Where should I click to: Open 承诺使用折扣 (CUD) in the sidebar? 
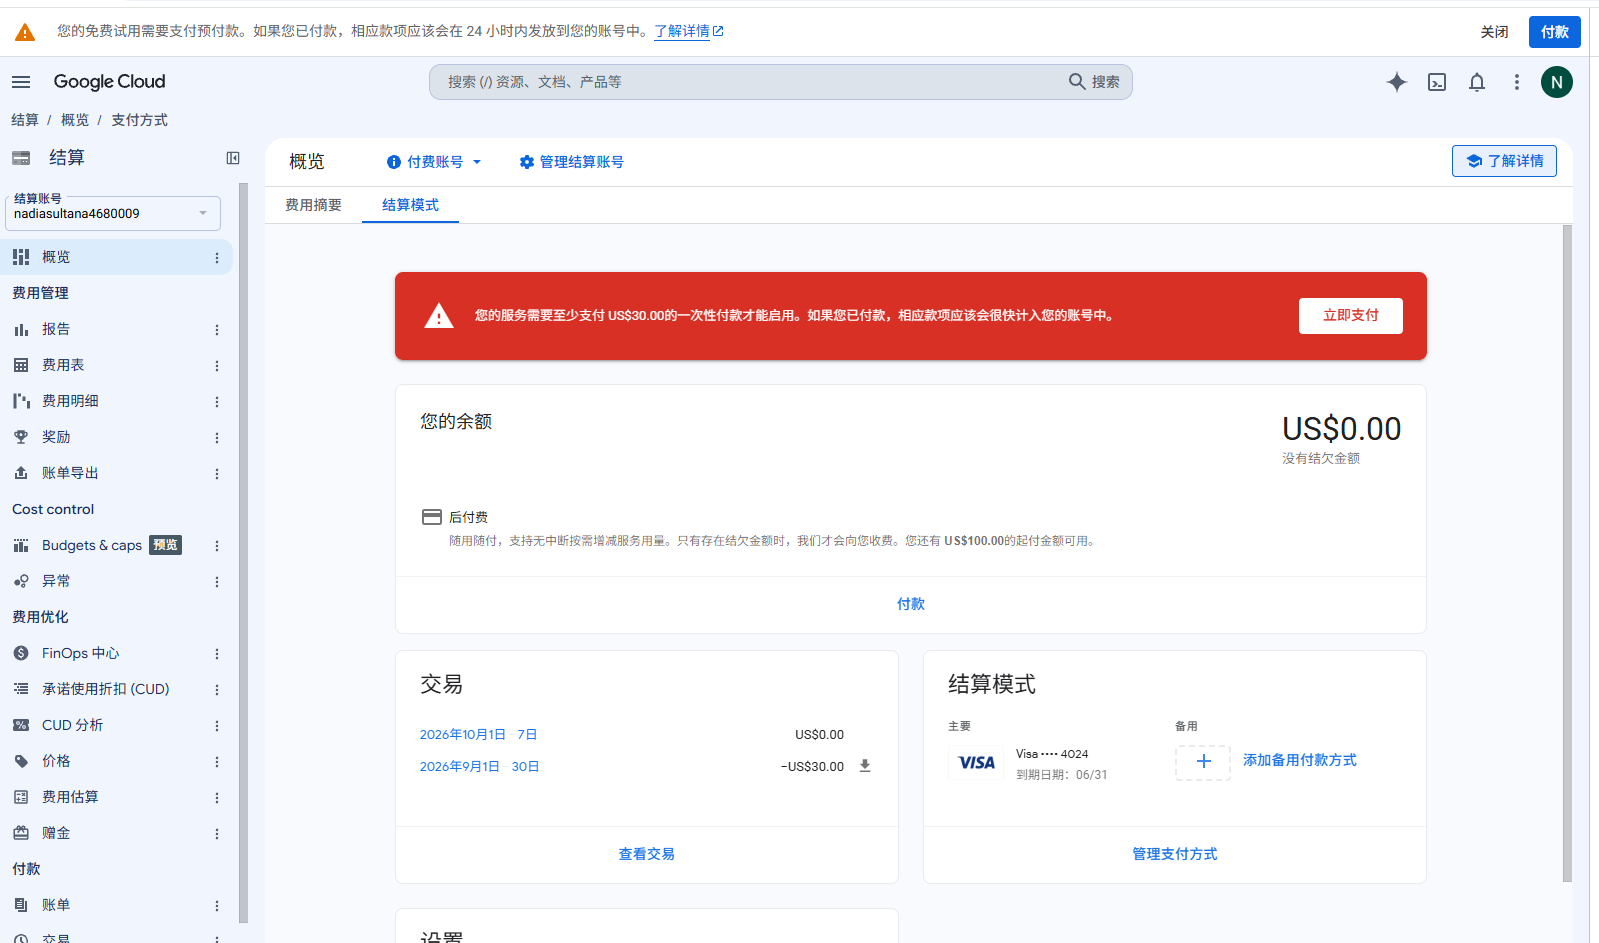[x=105, y=689]
